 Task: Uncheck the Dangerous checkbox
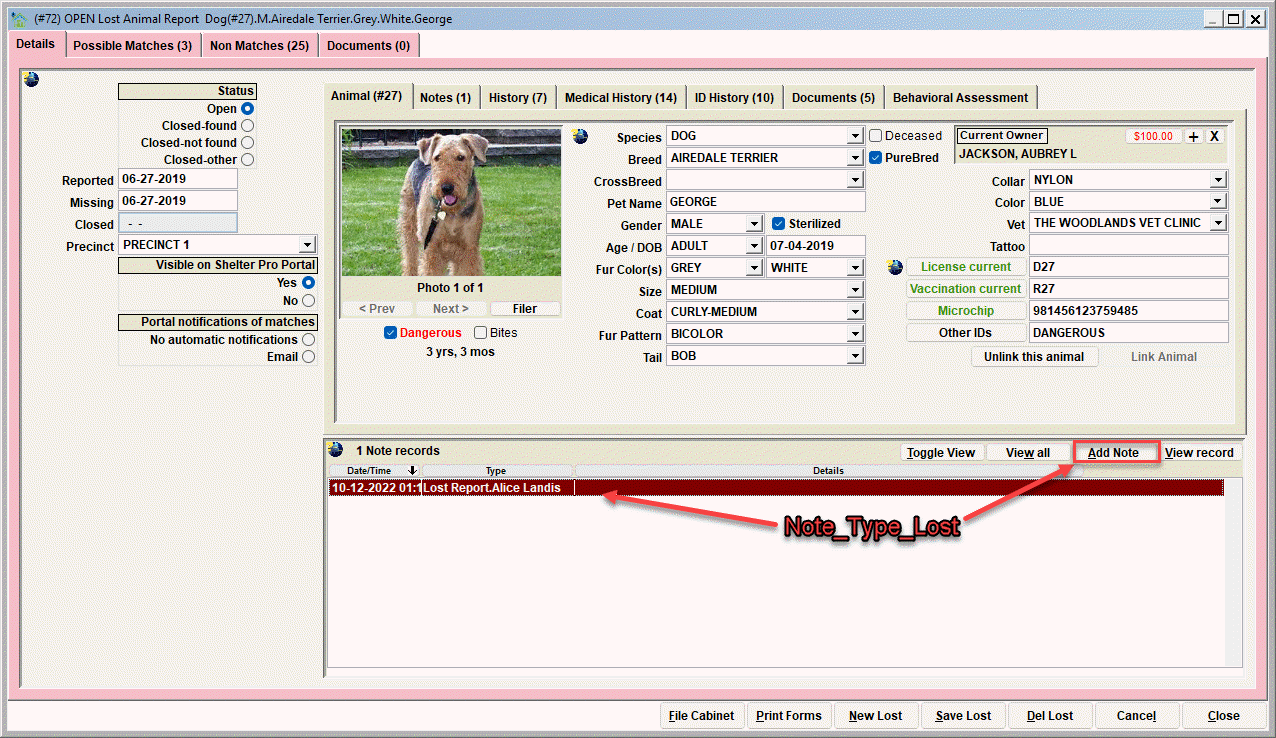[x=390, y=333]
